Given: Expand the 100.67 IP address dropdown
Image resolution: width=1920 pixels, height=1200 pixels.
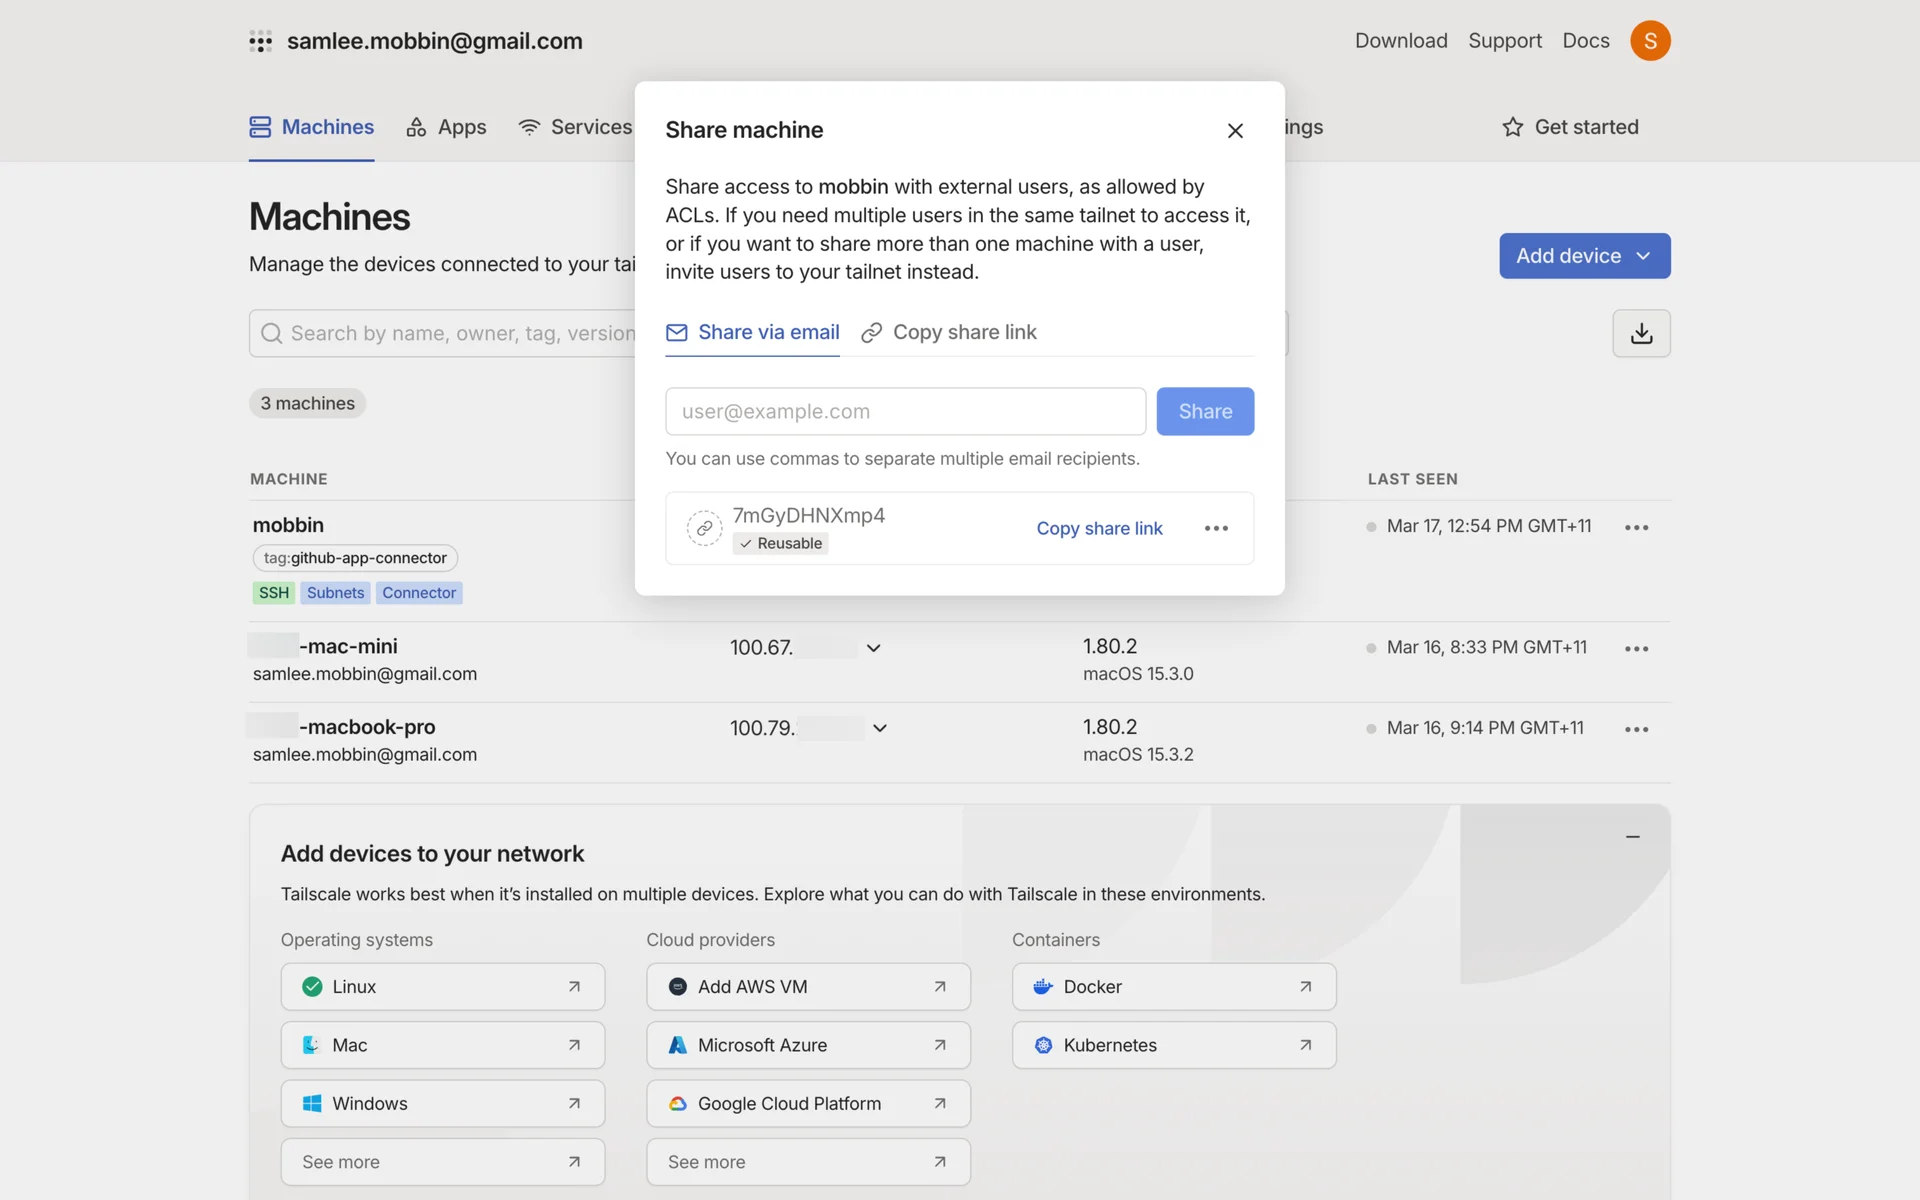Looking at the screenshot, I should click(x=873, y=648).
